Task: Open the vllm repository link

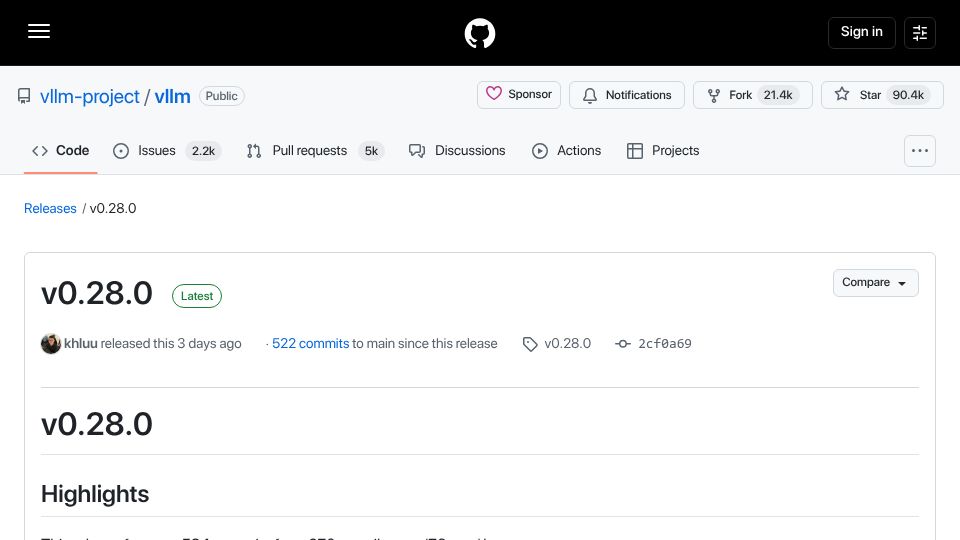Action: pyautogui.click(x=172, y=96)
